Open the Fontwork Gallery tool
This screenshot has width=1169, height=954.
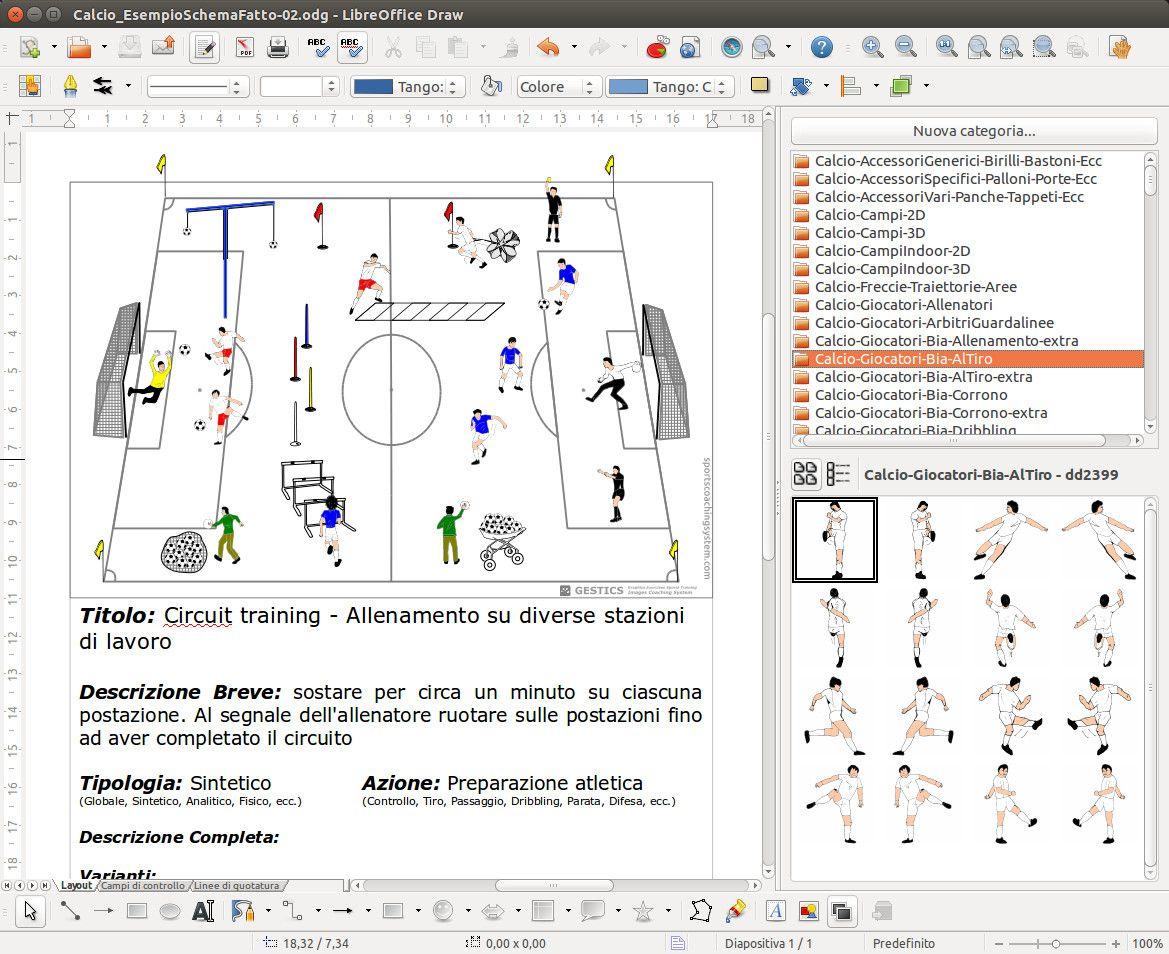(x=776, y=911)
